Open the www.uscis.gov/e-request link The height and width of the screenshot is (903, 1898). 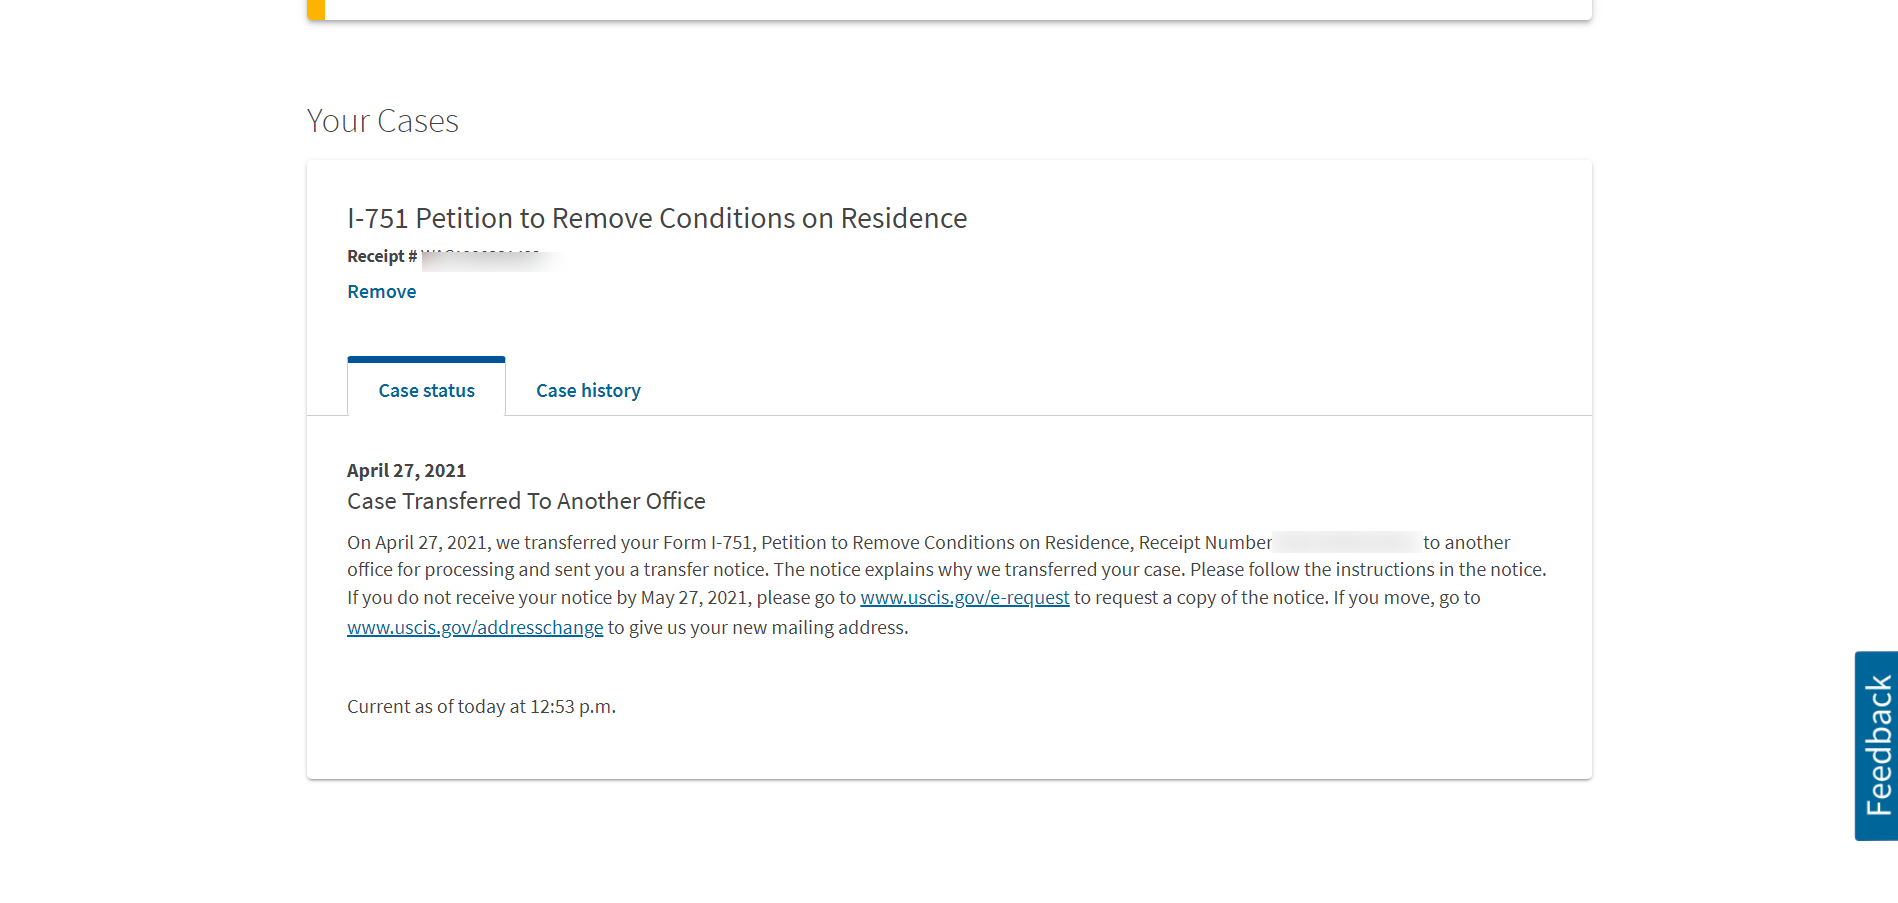pos(964,598)
